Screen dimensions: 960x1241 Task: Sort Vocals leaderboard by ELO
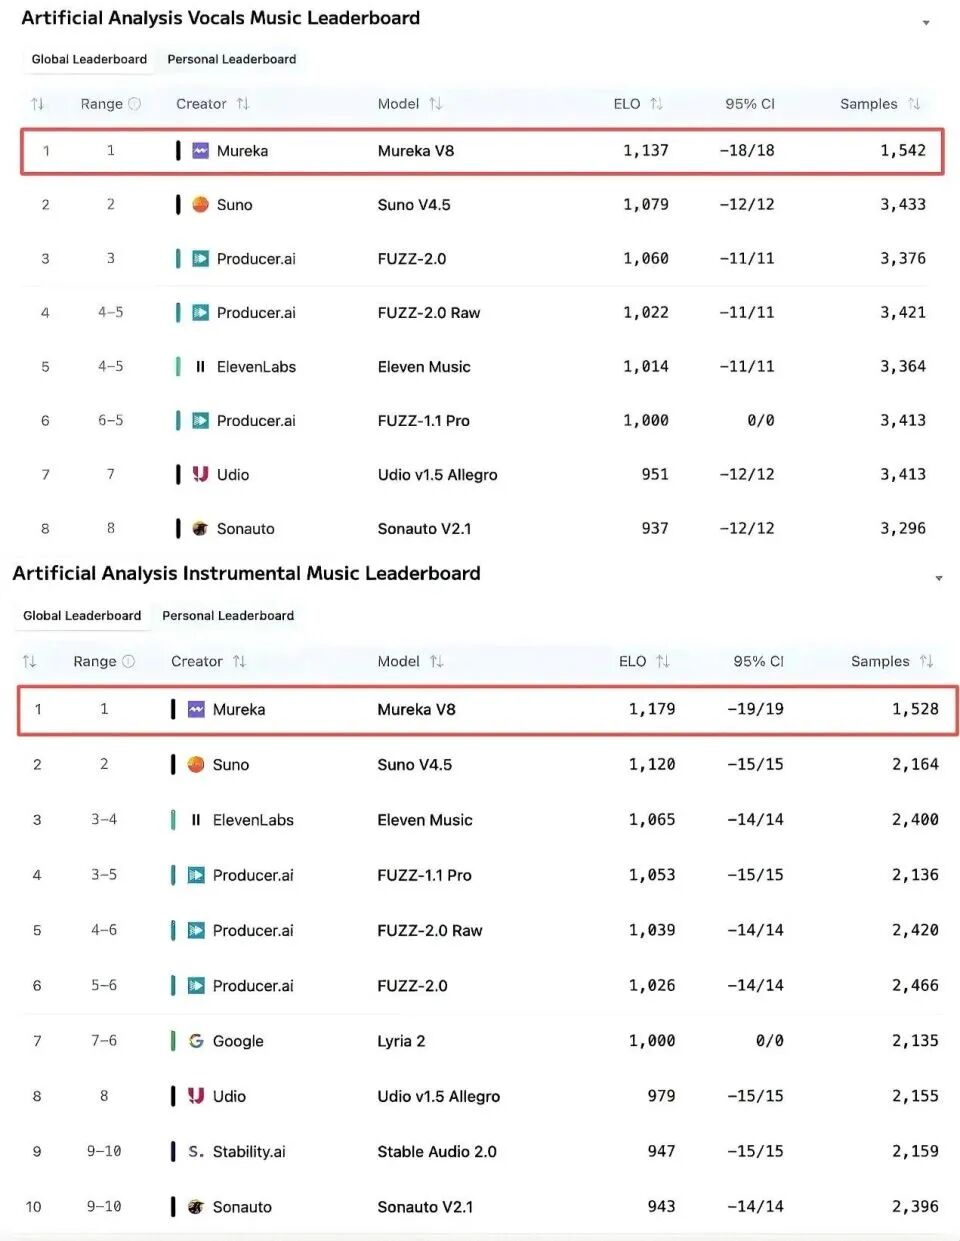click(656, 104)
